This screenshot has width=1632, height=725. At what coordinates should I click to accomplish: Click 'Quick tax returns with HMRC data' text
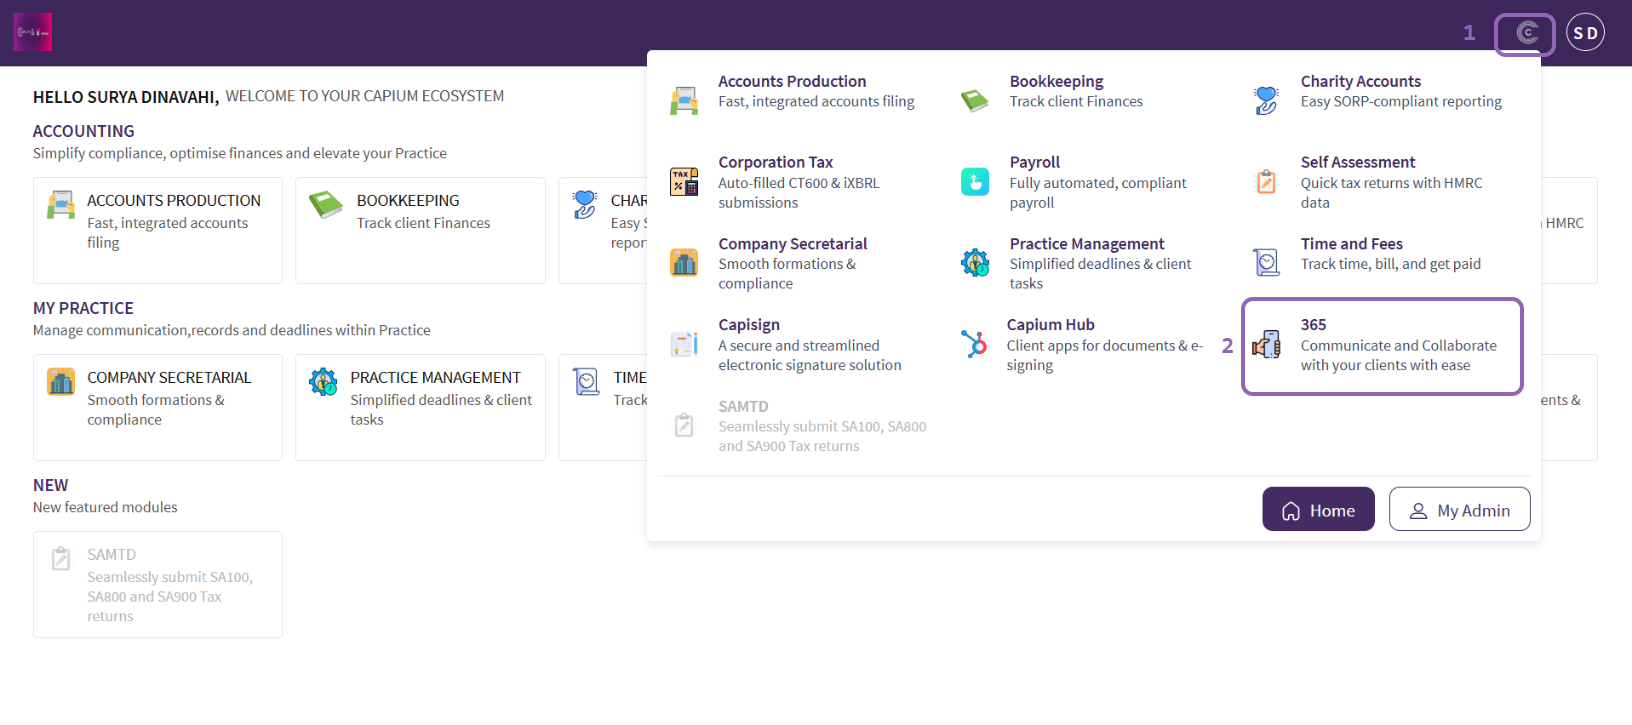point(1391,193)
